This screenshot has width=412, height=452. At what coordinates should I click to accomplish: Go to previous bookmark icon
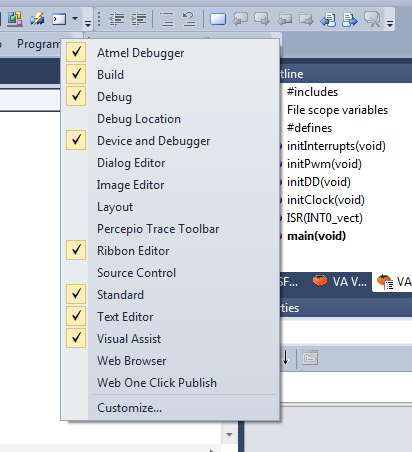[x=240, y=19]
